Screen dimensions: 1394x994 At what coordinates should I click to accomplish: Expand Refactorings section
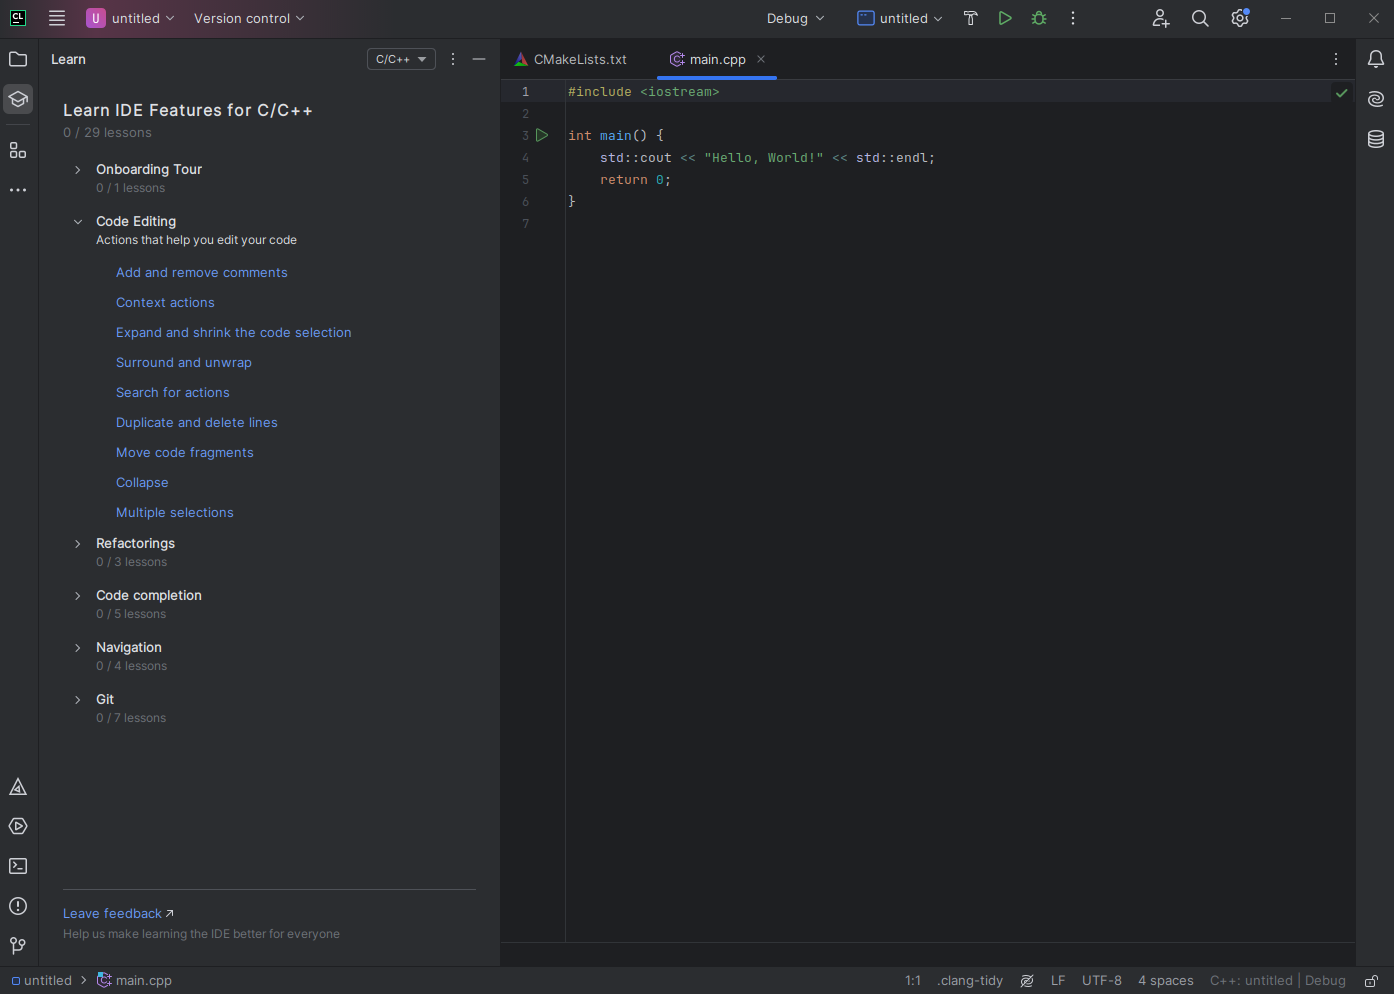(x=78, y=544)
